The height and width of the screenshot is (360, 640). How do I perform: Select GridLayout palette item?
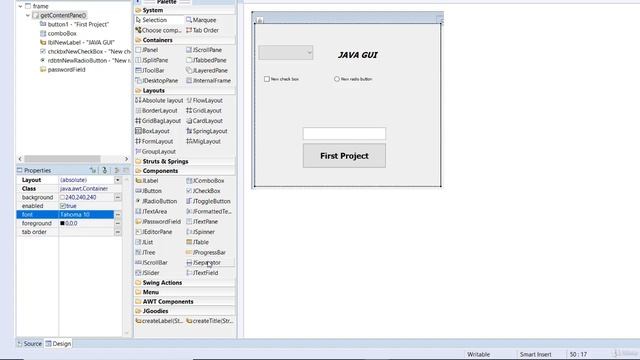tap(204, 111)
